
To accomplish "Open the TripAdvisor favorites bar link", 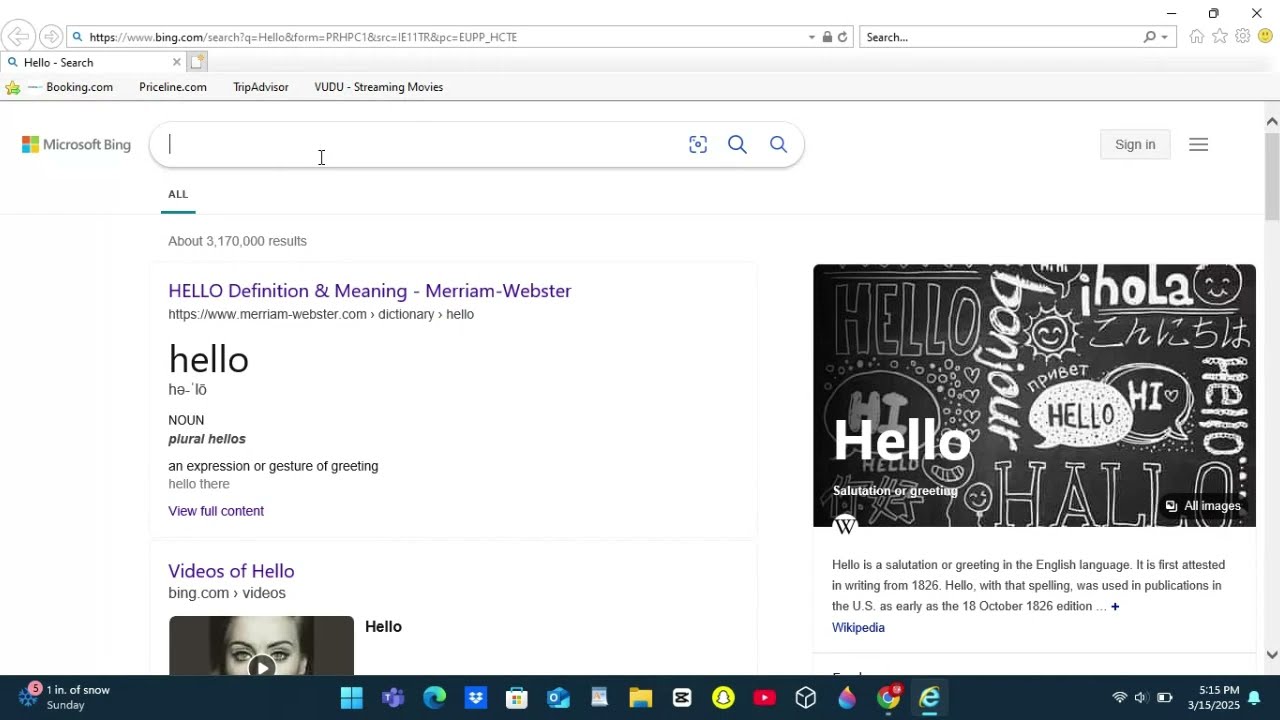I will point(261,87).
